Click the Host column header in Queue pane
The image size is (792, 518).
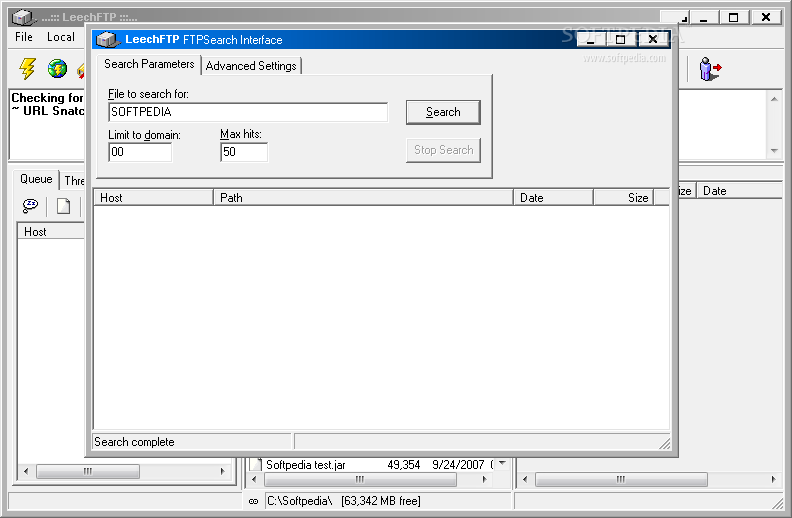[52, 232]
